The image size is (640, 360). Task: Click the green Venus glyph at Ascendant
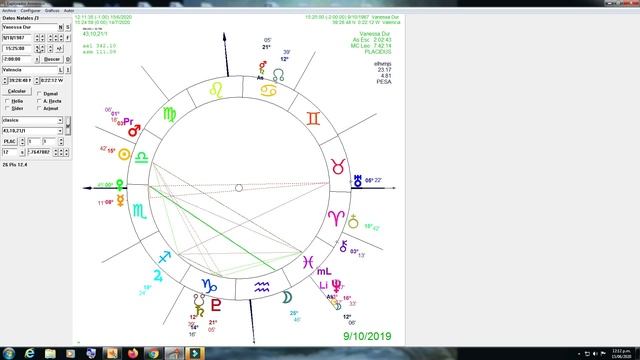coord(120,185)
